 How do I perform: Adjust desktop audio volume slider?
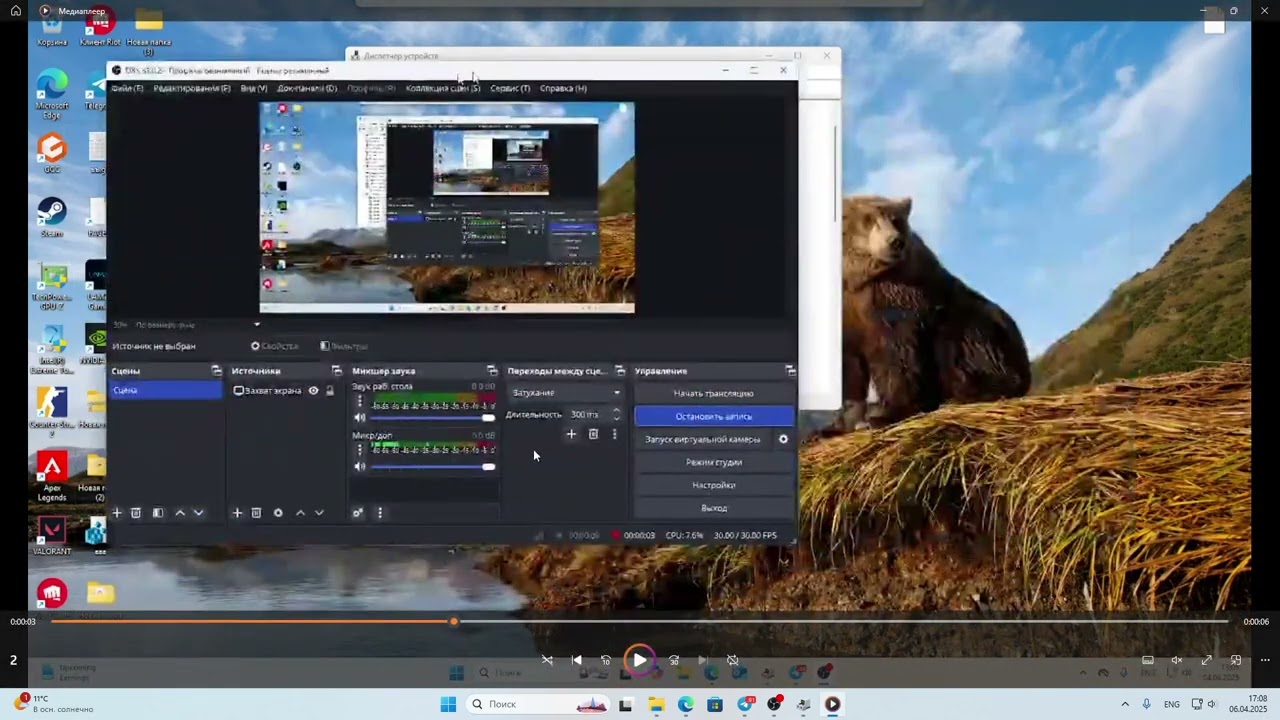pyautogui.click(x=433, y=418)
